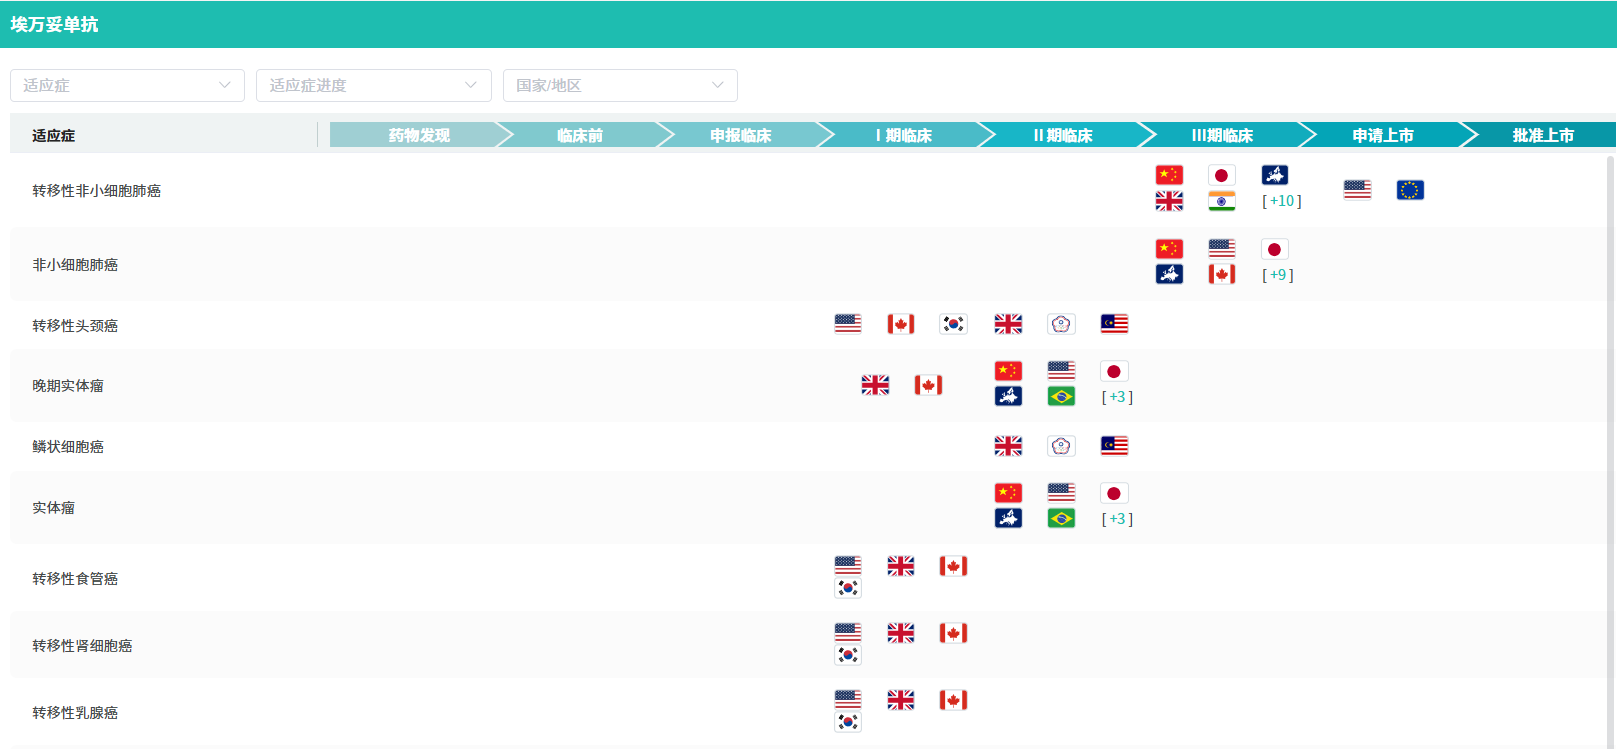The height and width of the screenshot is (749, 1617).
Task: Click China flag in 非小细胞肺癌 row
Action: point(1169,249)
